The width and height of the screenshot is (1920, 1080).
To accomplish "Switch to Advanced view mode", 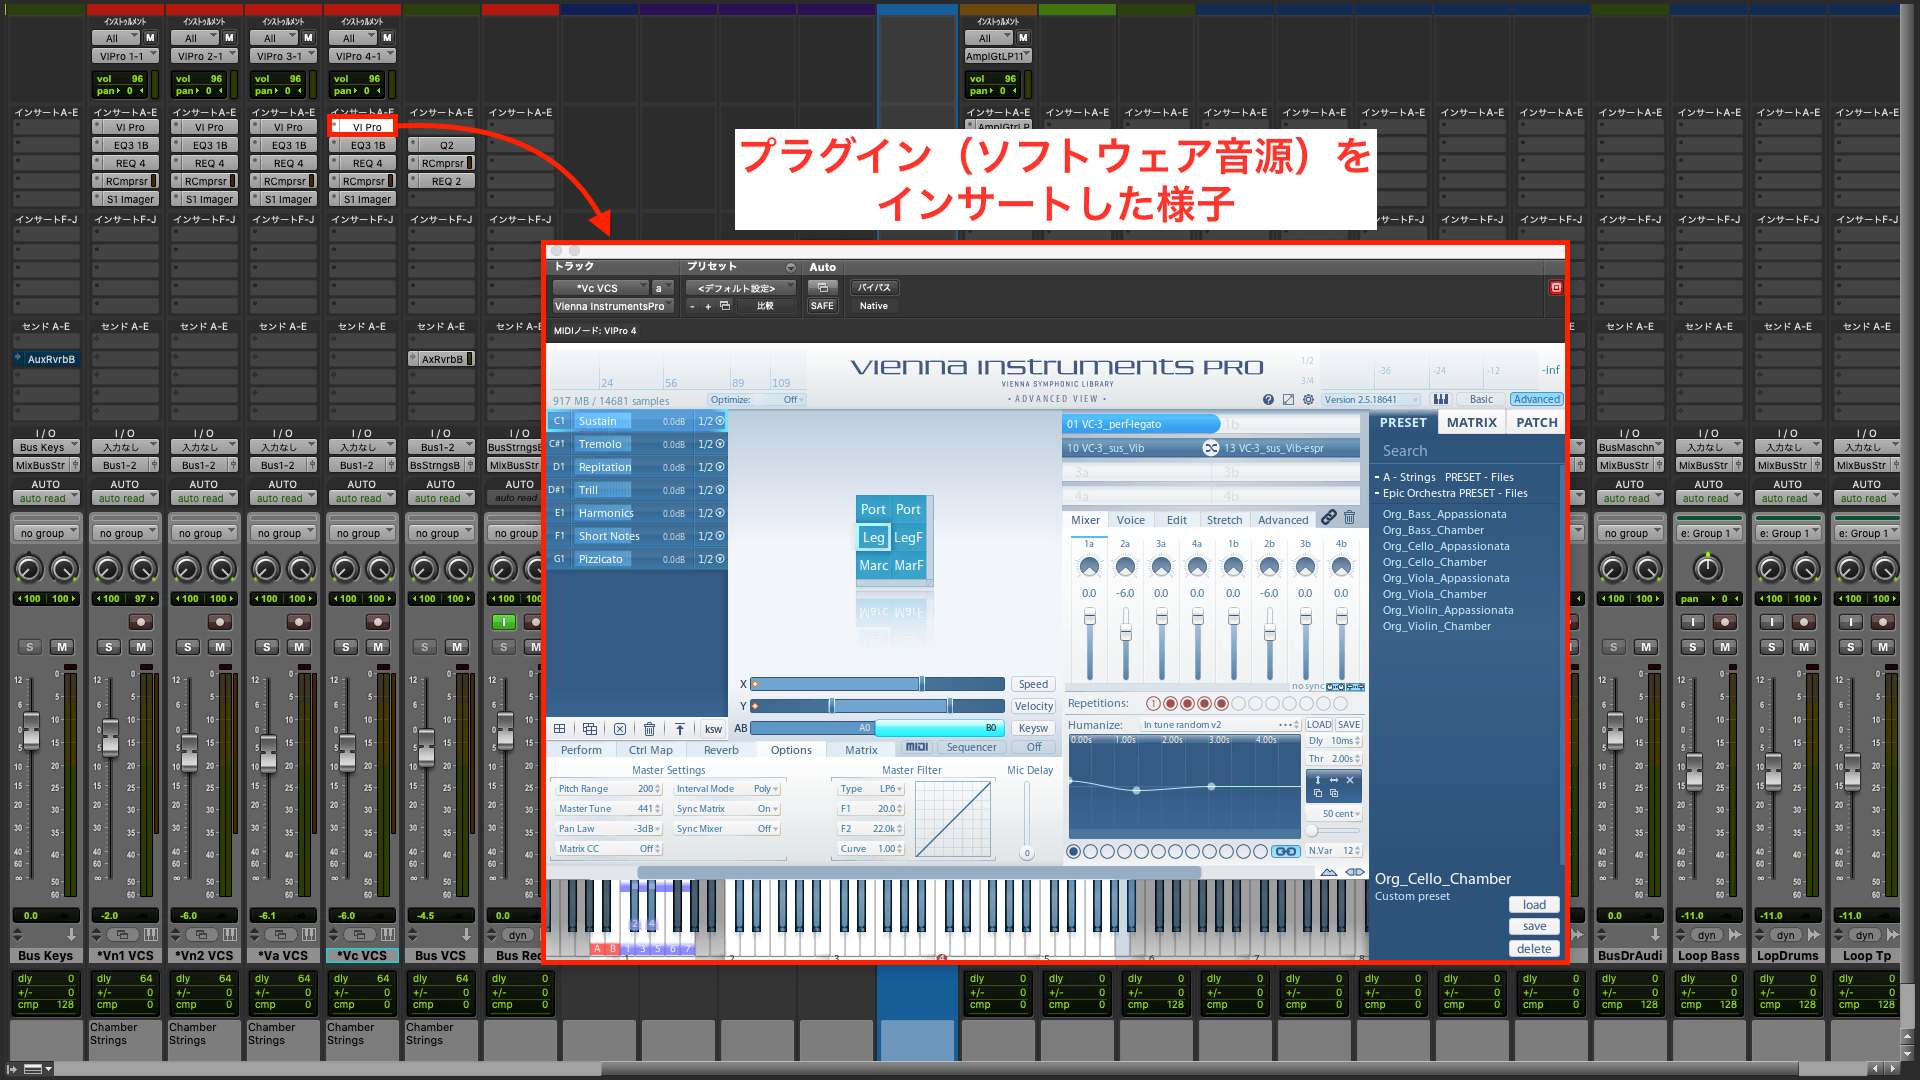I will coord(1536,399).
